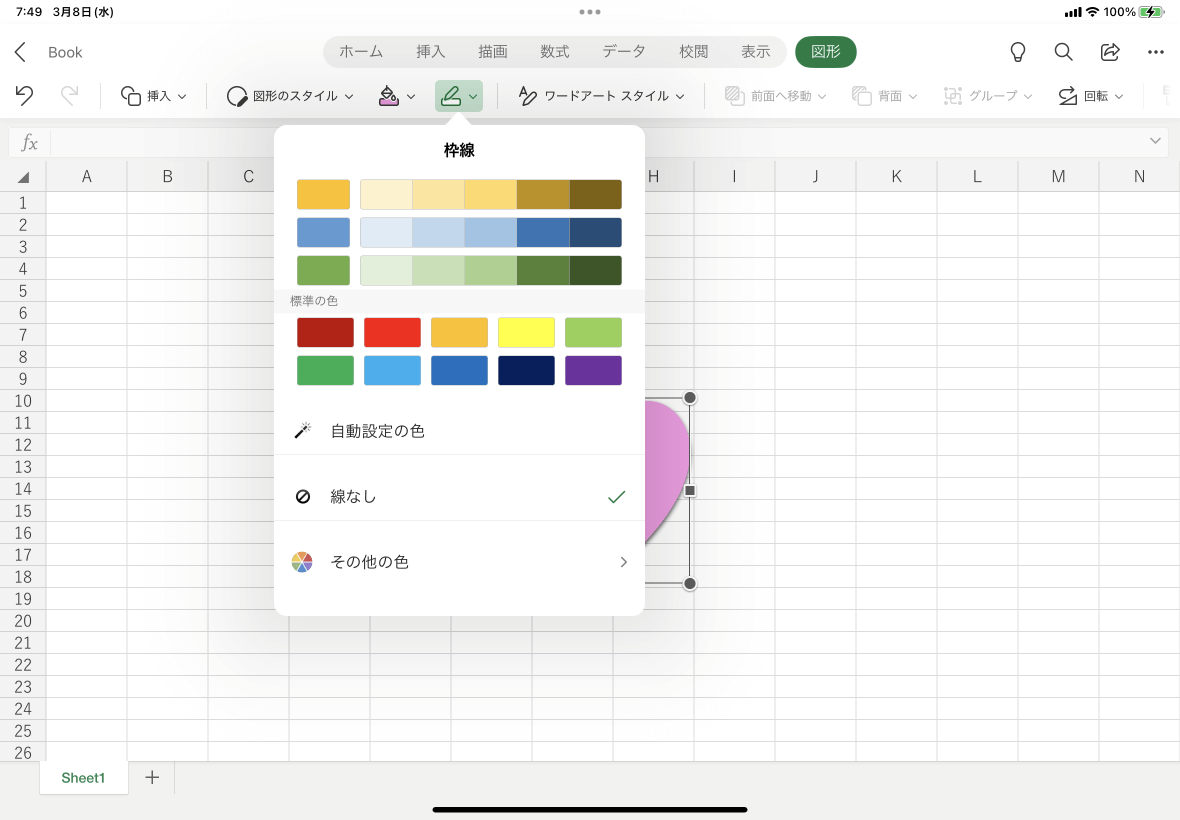Pick the main green theme color swatch
Image resolution: width=1180 pixels, height=820 pixels.
(324, 270)
